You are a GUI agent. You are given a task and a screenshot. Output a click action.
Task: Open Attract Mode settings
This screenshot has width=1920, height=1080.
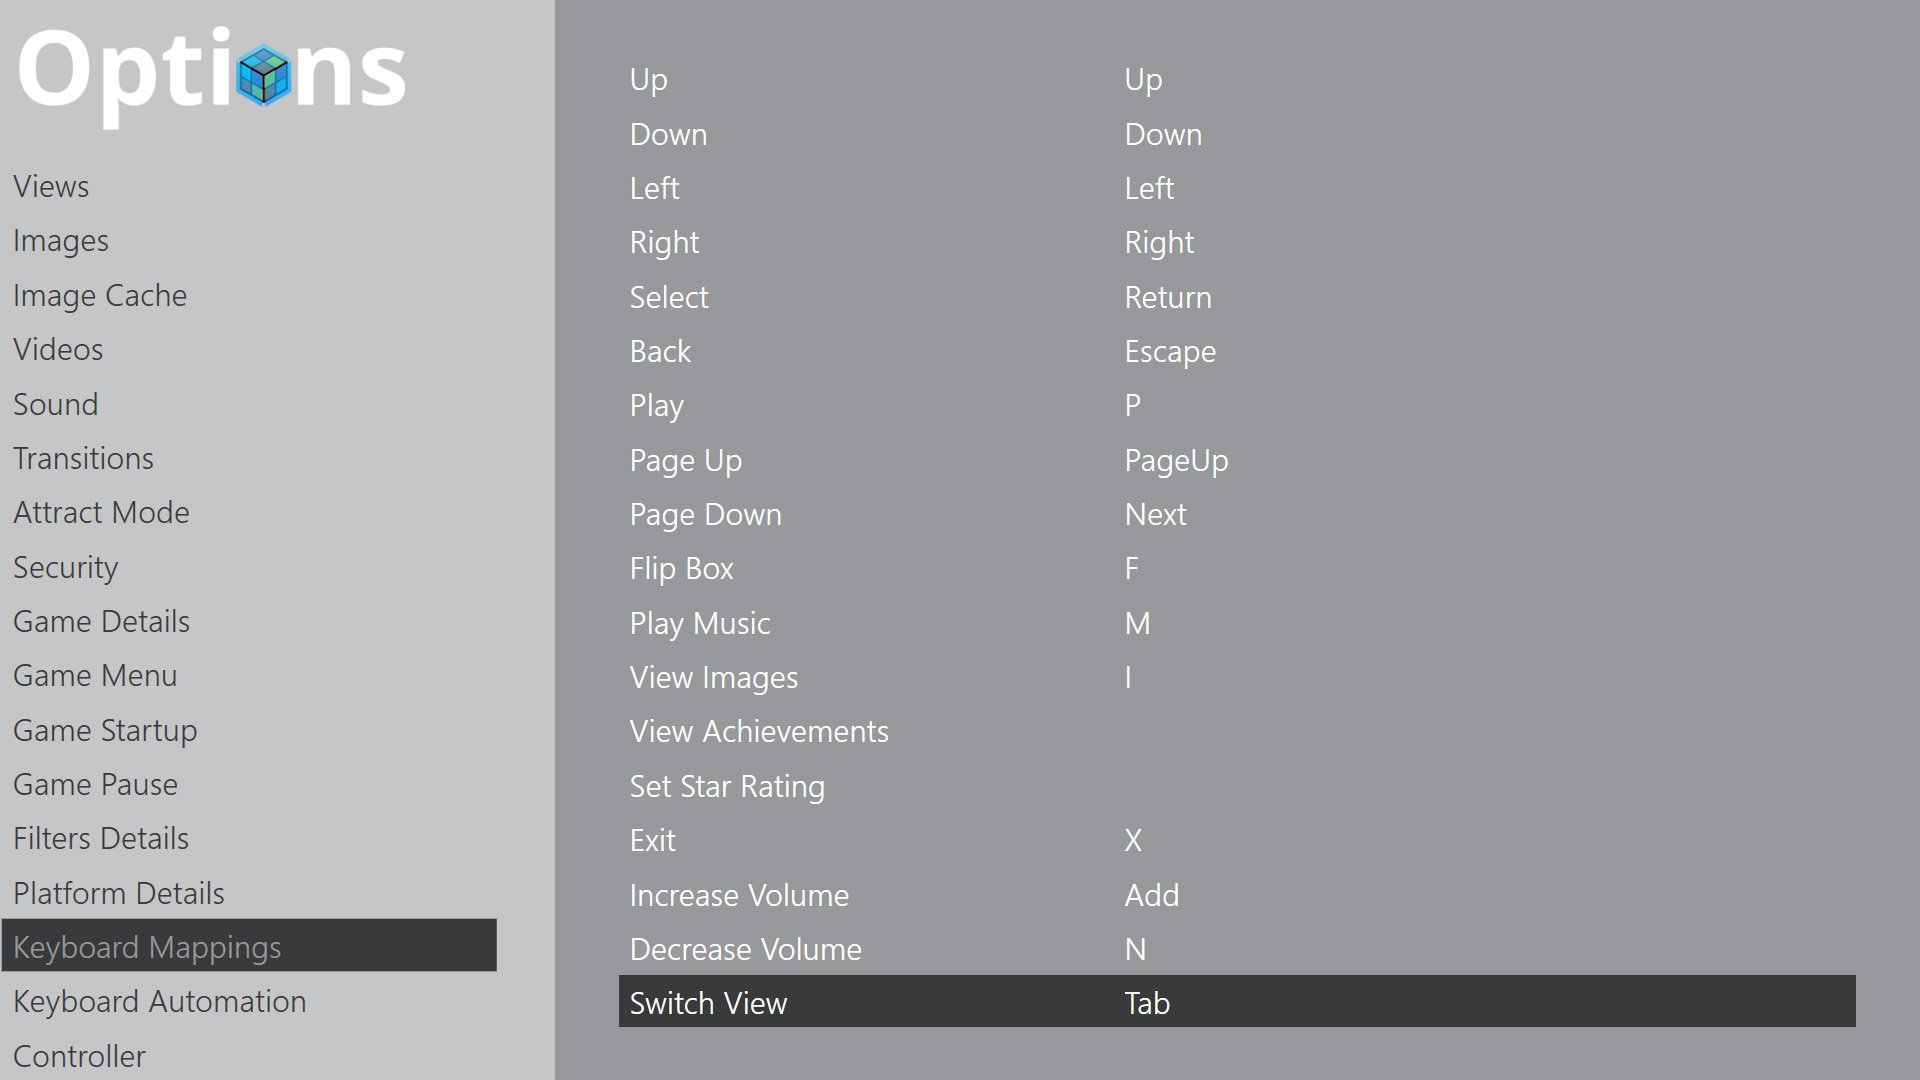(101, 513)
